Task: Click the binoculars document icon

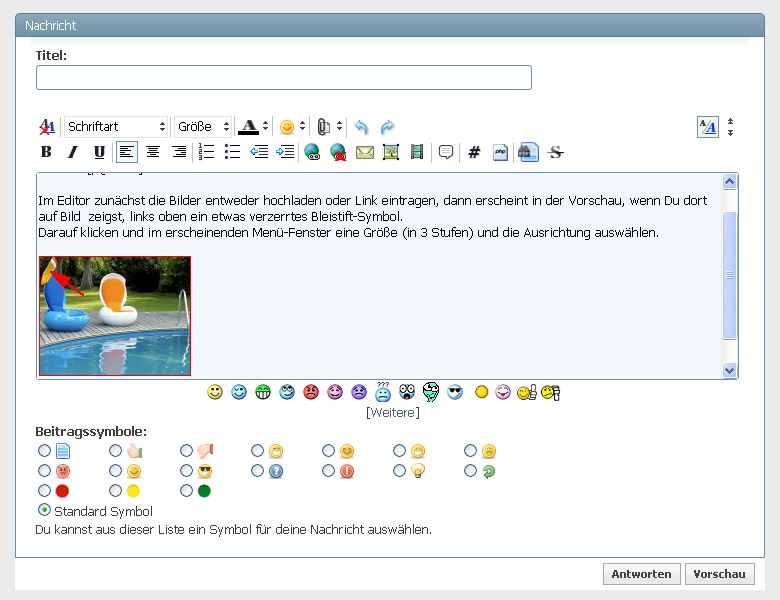Action: point(528,152)
